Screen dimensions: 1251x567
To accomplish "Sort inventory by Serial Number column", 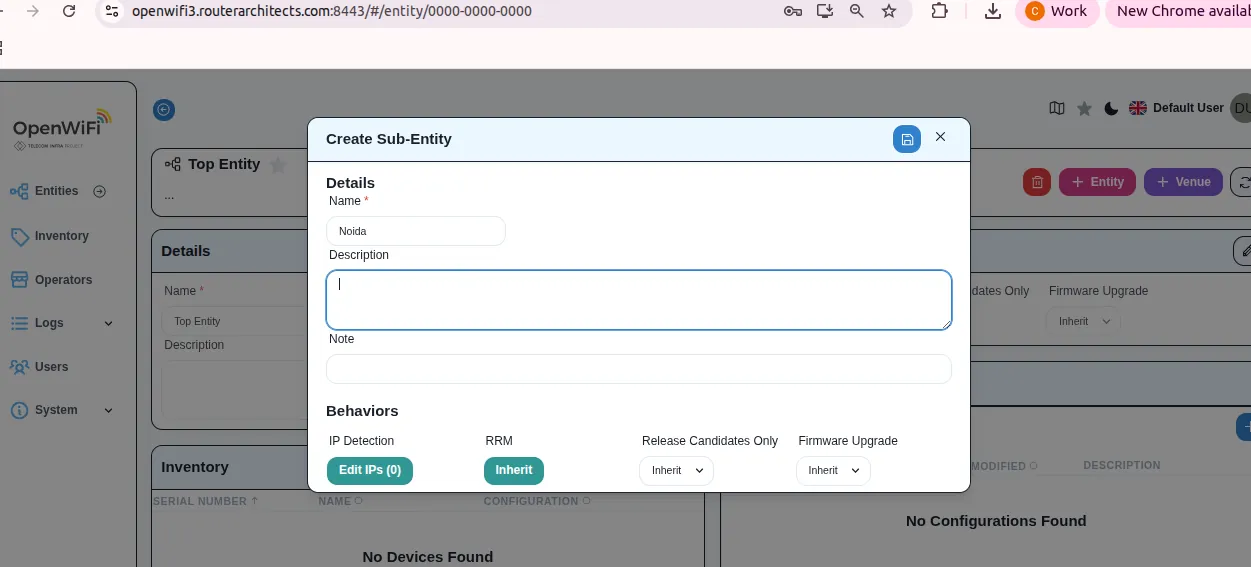I will pos(205,501).
